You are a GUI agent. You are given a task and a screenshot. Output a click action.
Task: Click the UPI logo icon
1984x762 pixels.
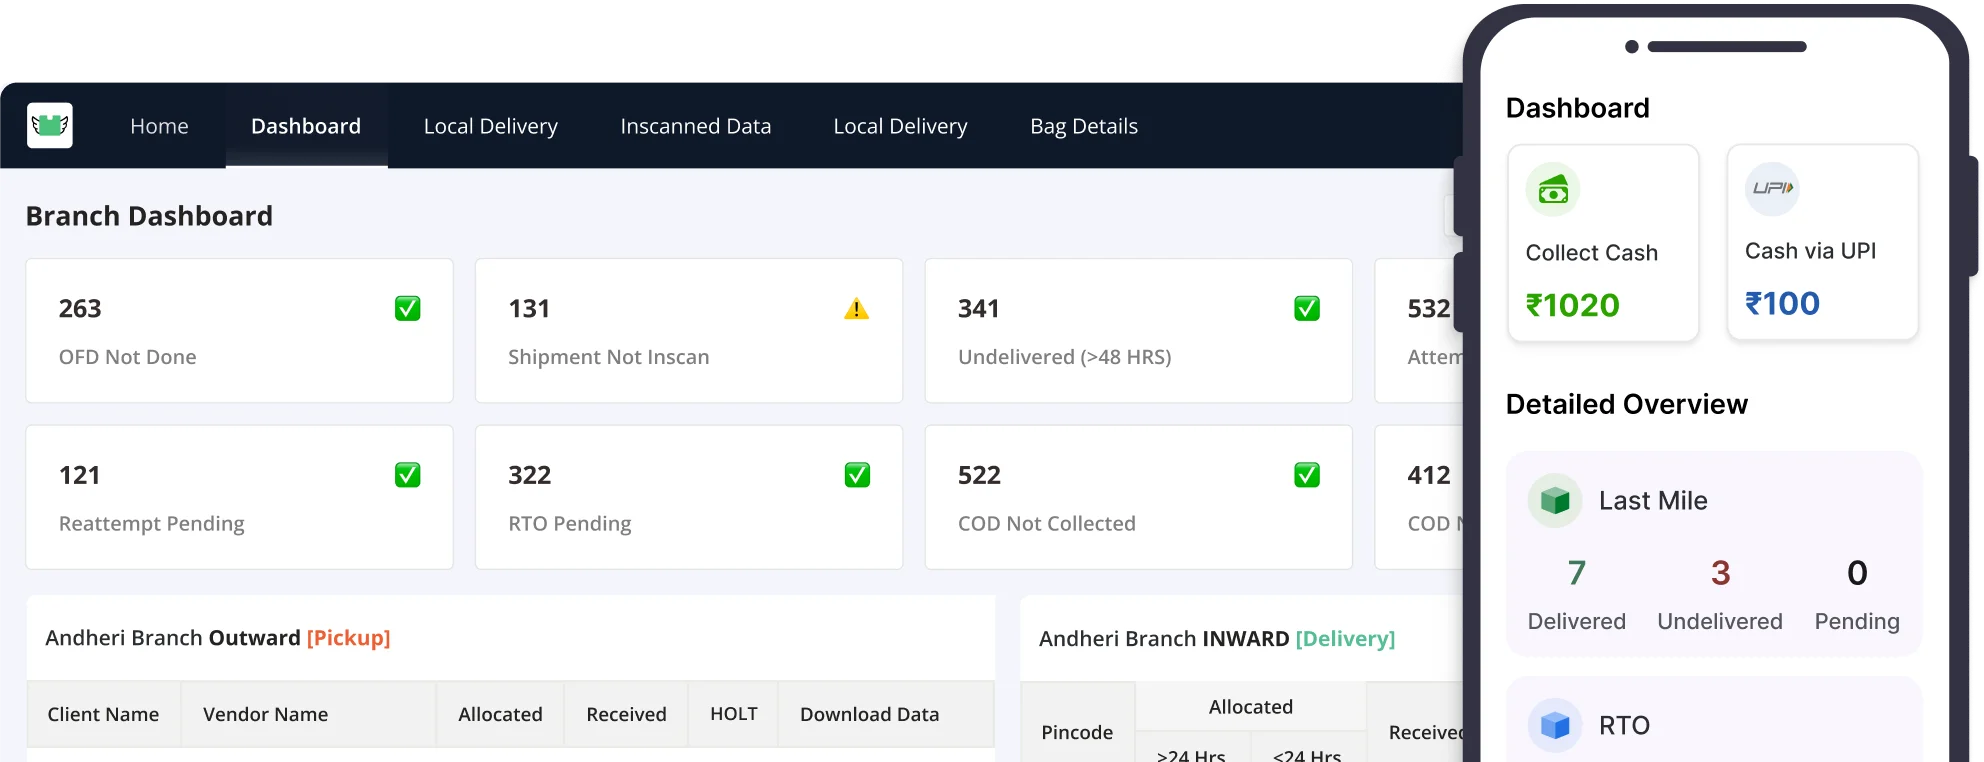1771,188
